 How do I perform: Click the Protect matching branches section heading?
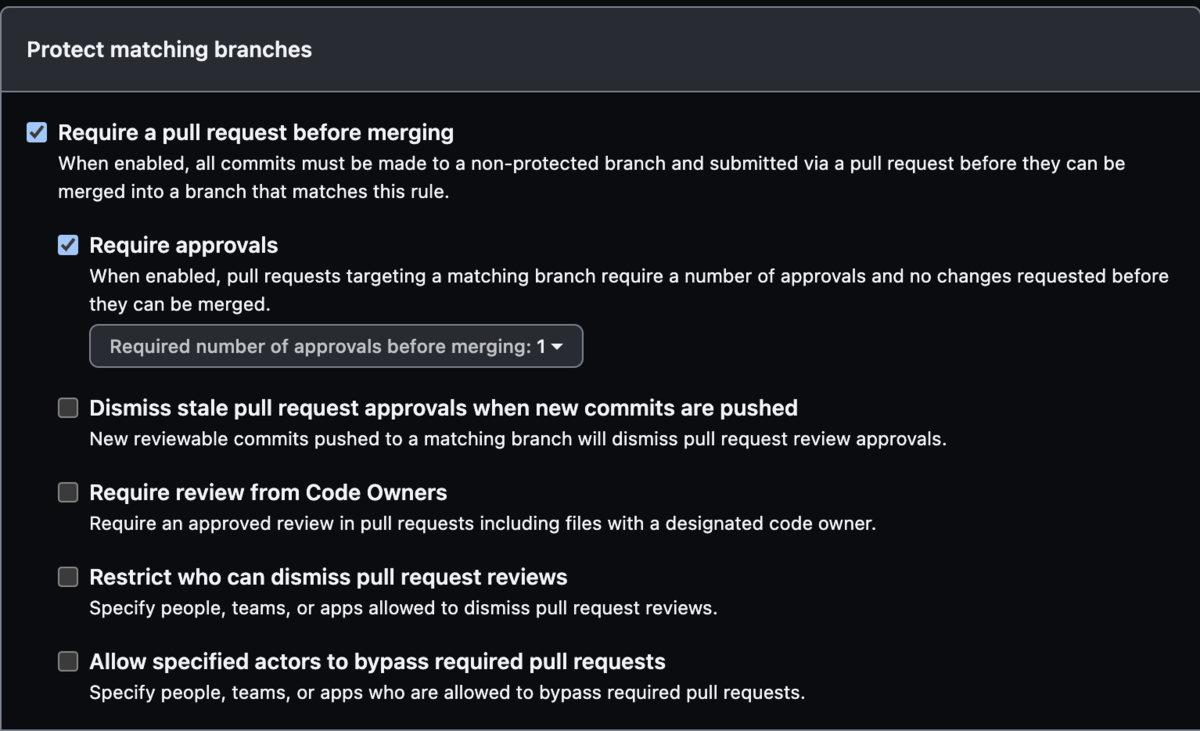click(x=169, y=49)
